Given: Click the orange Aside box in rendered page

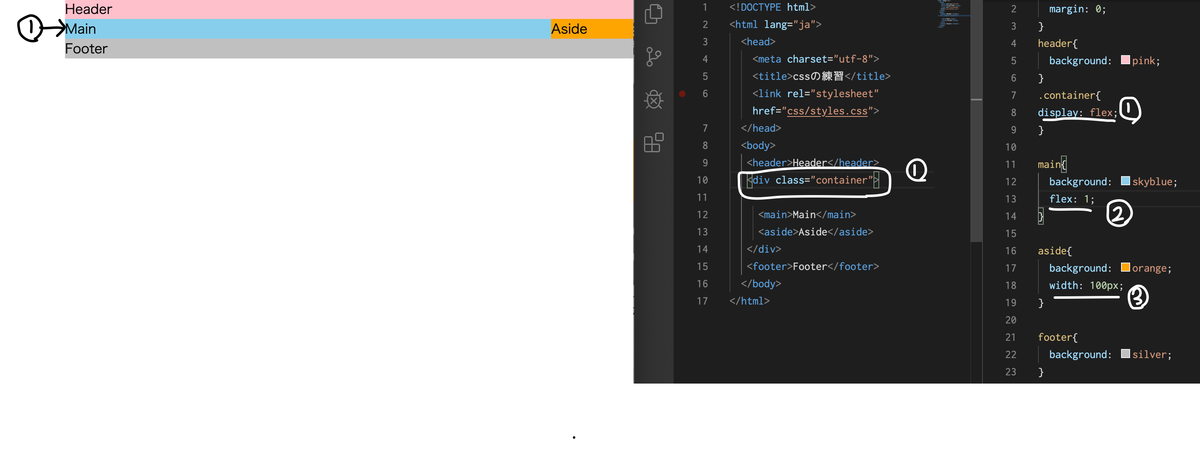Looking at the screenshot, I should 592,29.
